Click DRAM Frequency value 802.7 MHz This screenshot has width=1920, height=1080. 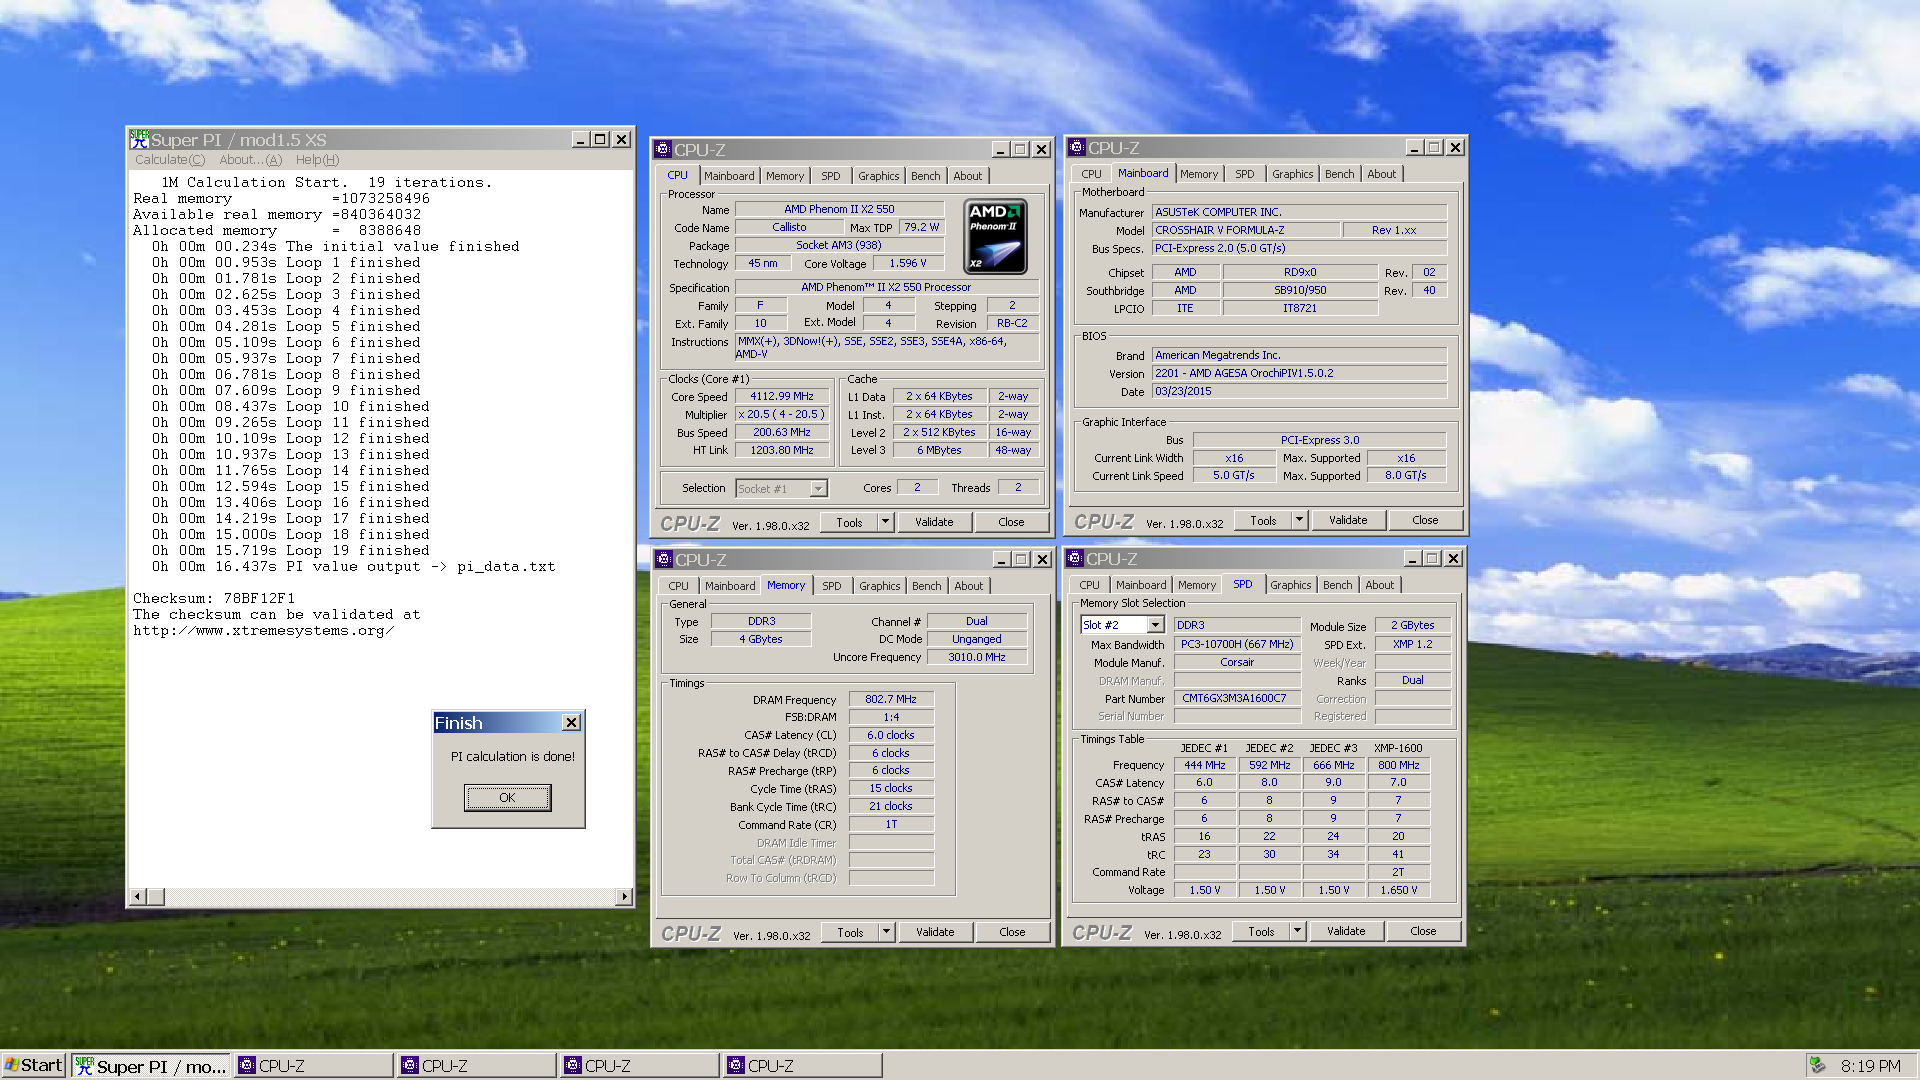click(x=891, y=699)
